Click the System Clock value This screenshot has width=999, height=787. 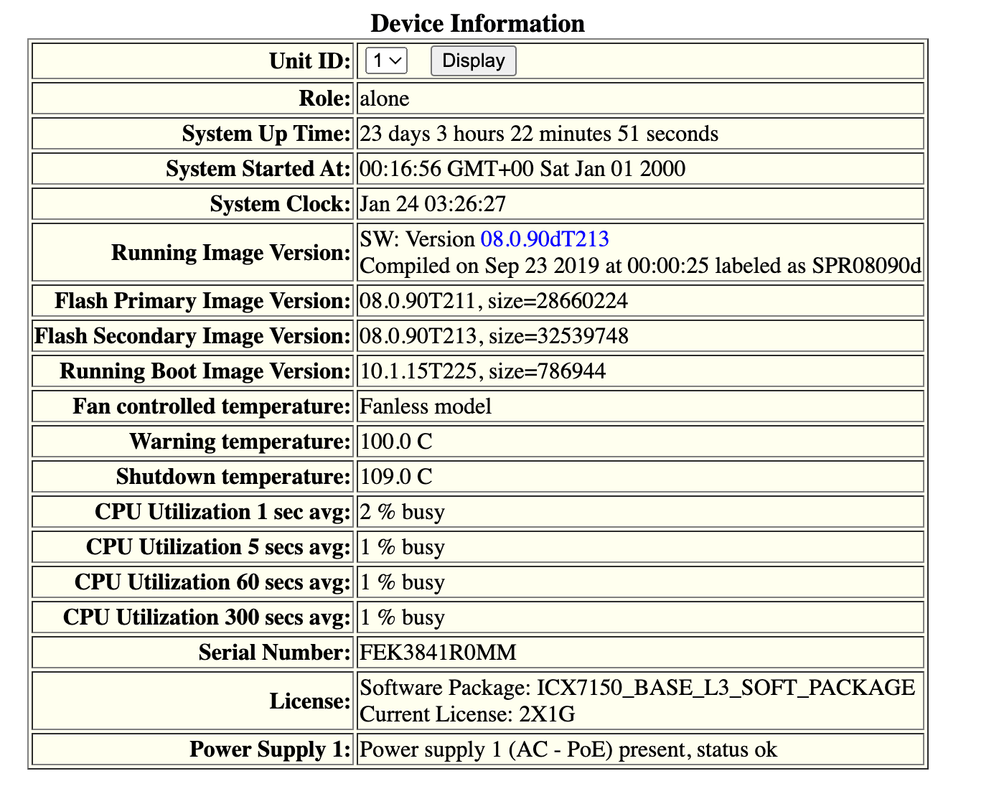[432, 204]
